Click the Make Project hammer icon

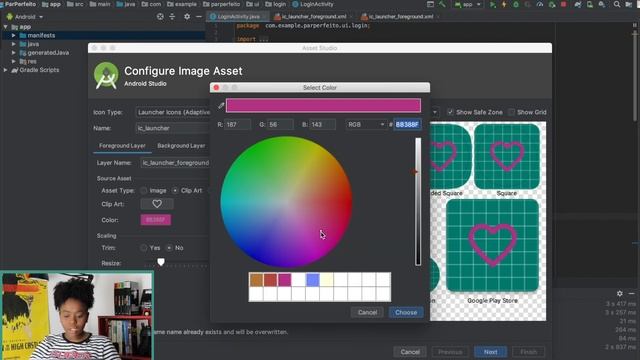point(442,4)
